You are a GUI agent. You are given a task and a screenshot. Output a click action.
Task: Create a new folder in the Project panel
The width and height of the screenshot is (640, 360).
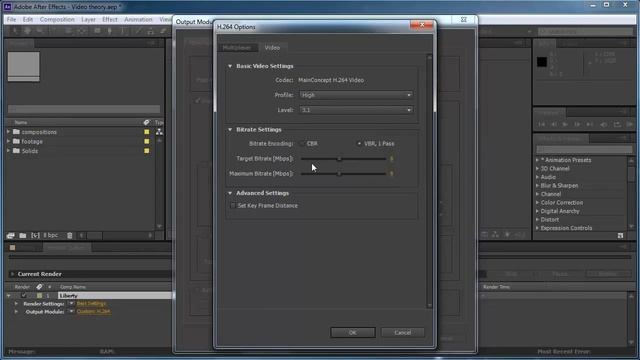tap(23, 236)
